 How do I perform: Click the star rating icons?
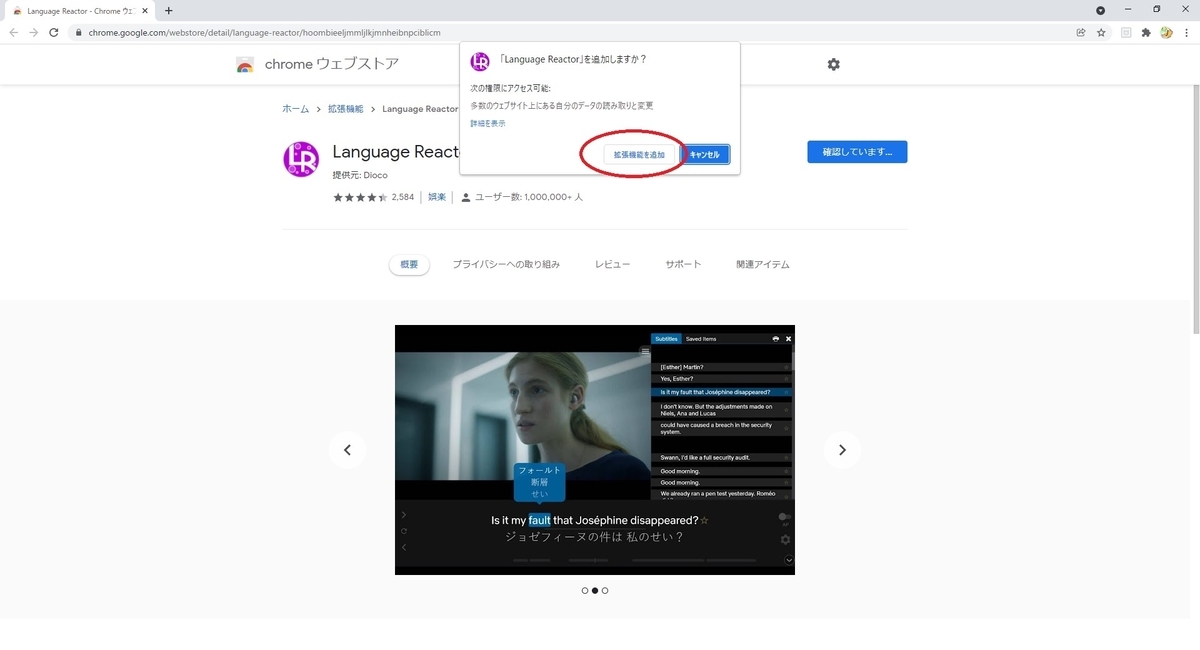360,197
